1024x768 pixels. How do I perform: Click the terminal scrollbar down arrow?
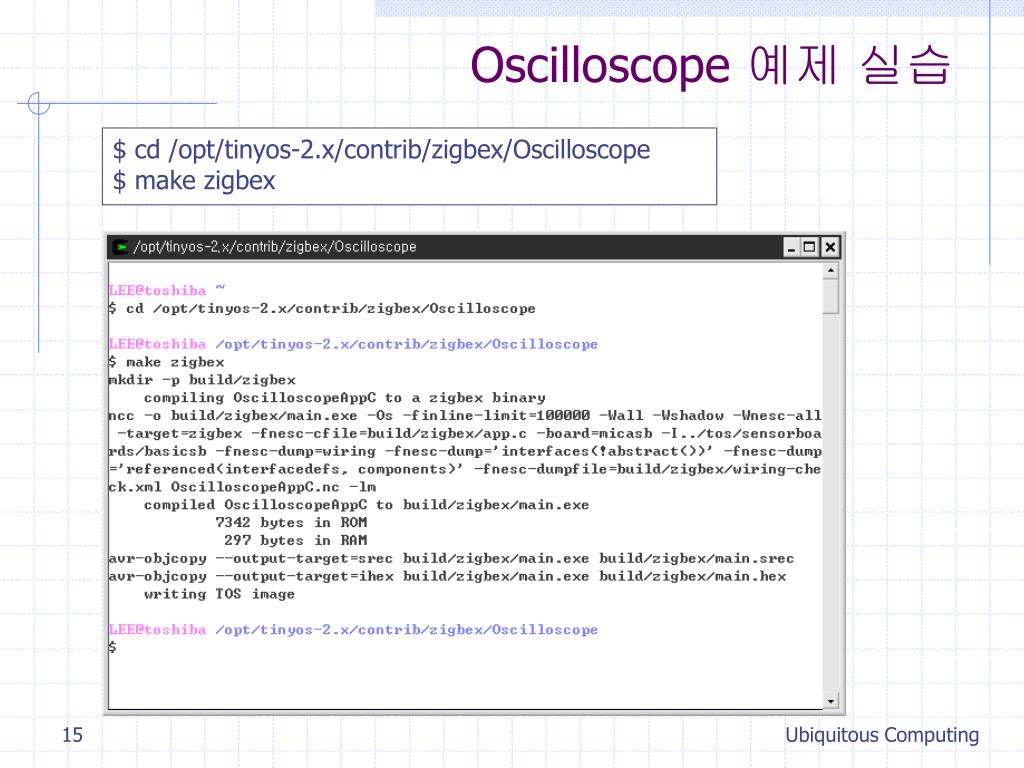click(831, 701)
